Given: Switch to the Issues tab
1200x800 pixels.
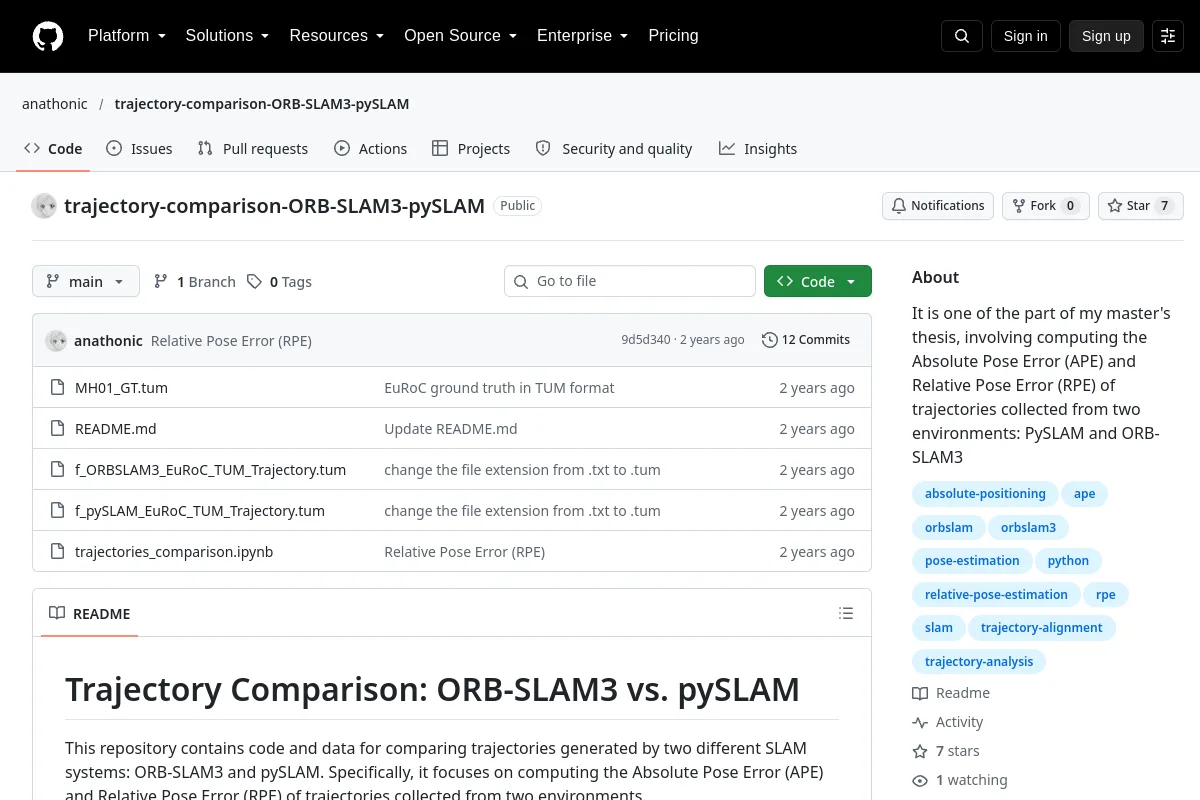Looking at the screenshot, I should [139, 148].
